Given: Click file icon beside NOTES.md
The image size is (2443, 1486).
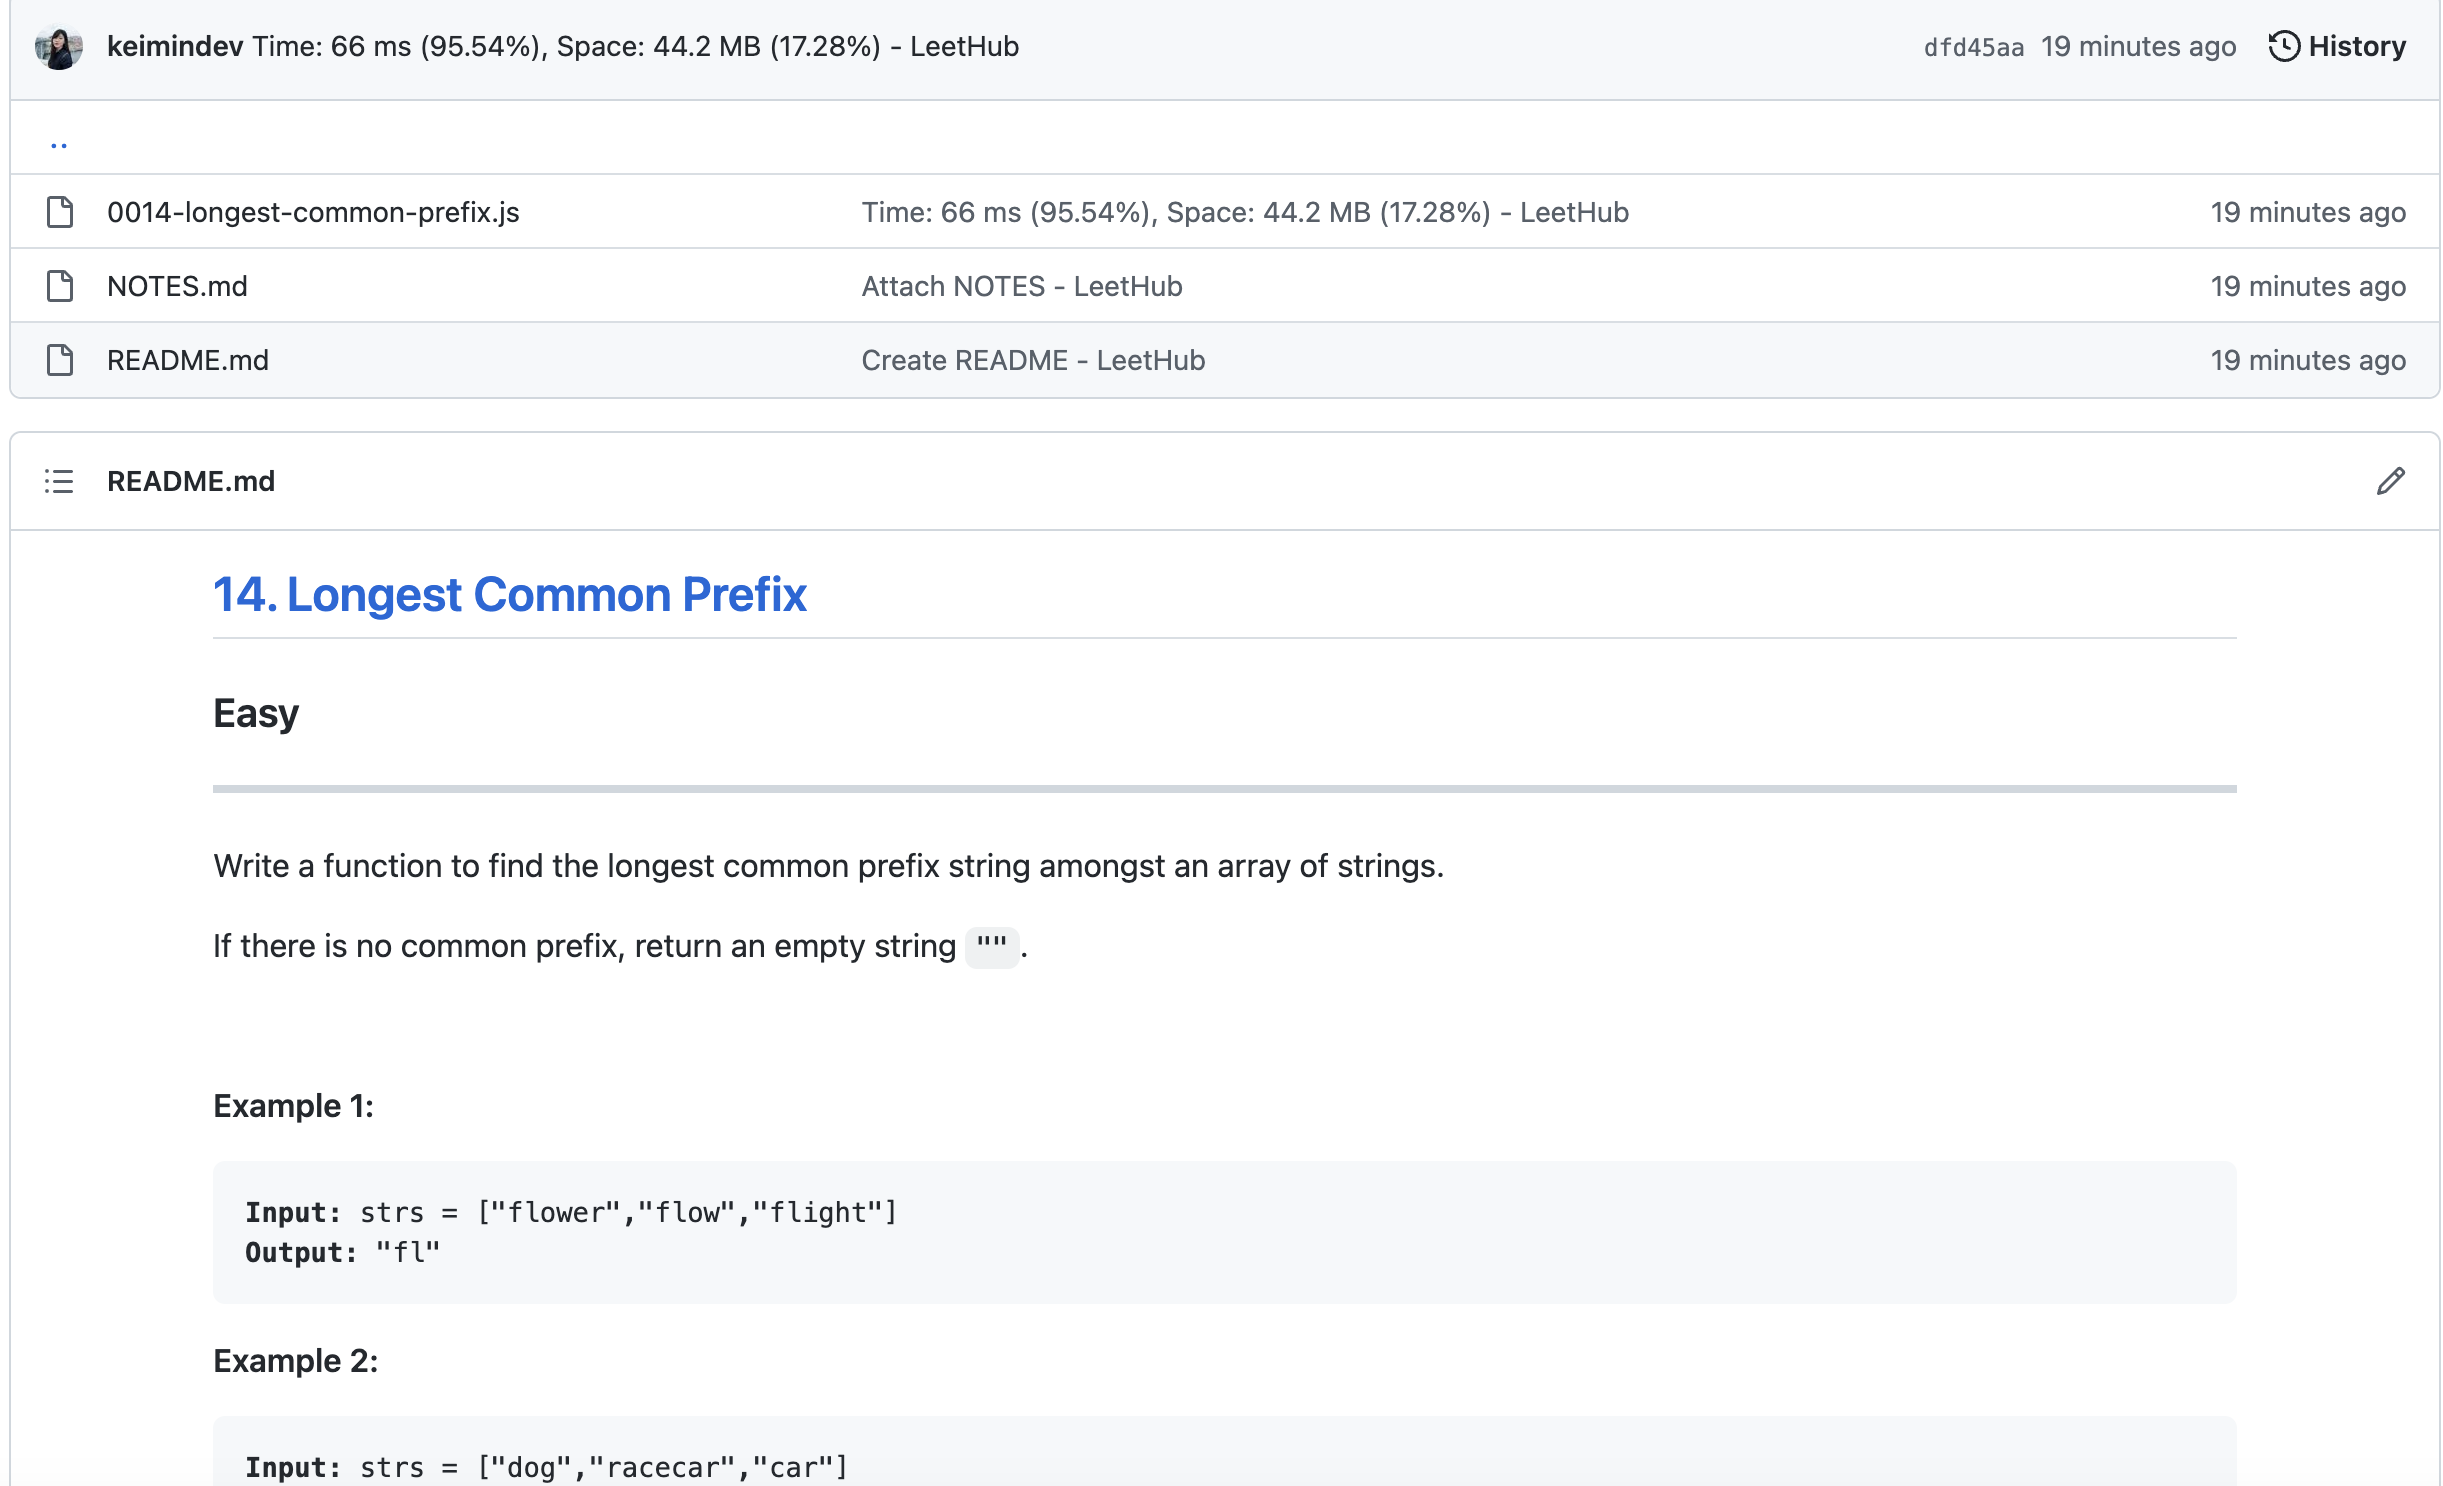Looking at the screenshot, I should coord(60,286).
